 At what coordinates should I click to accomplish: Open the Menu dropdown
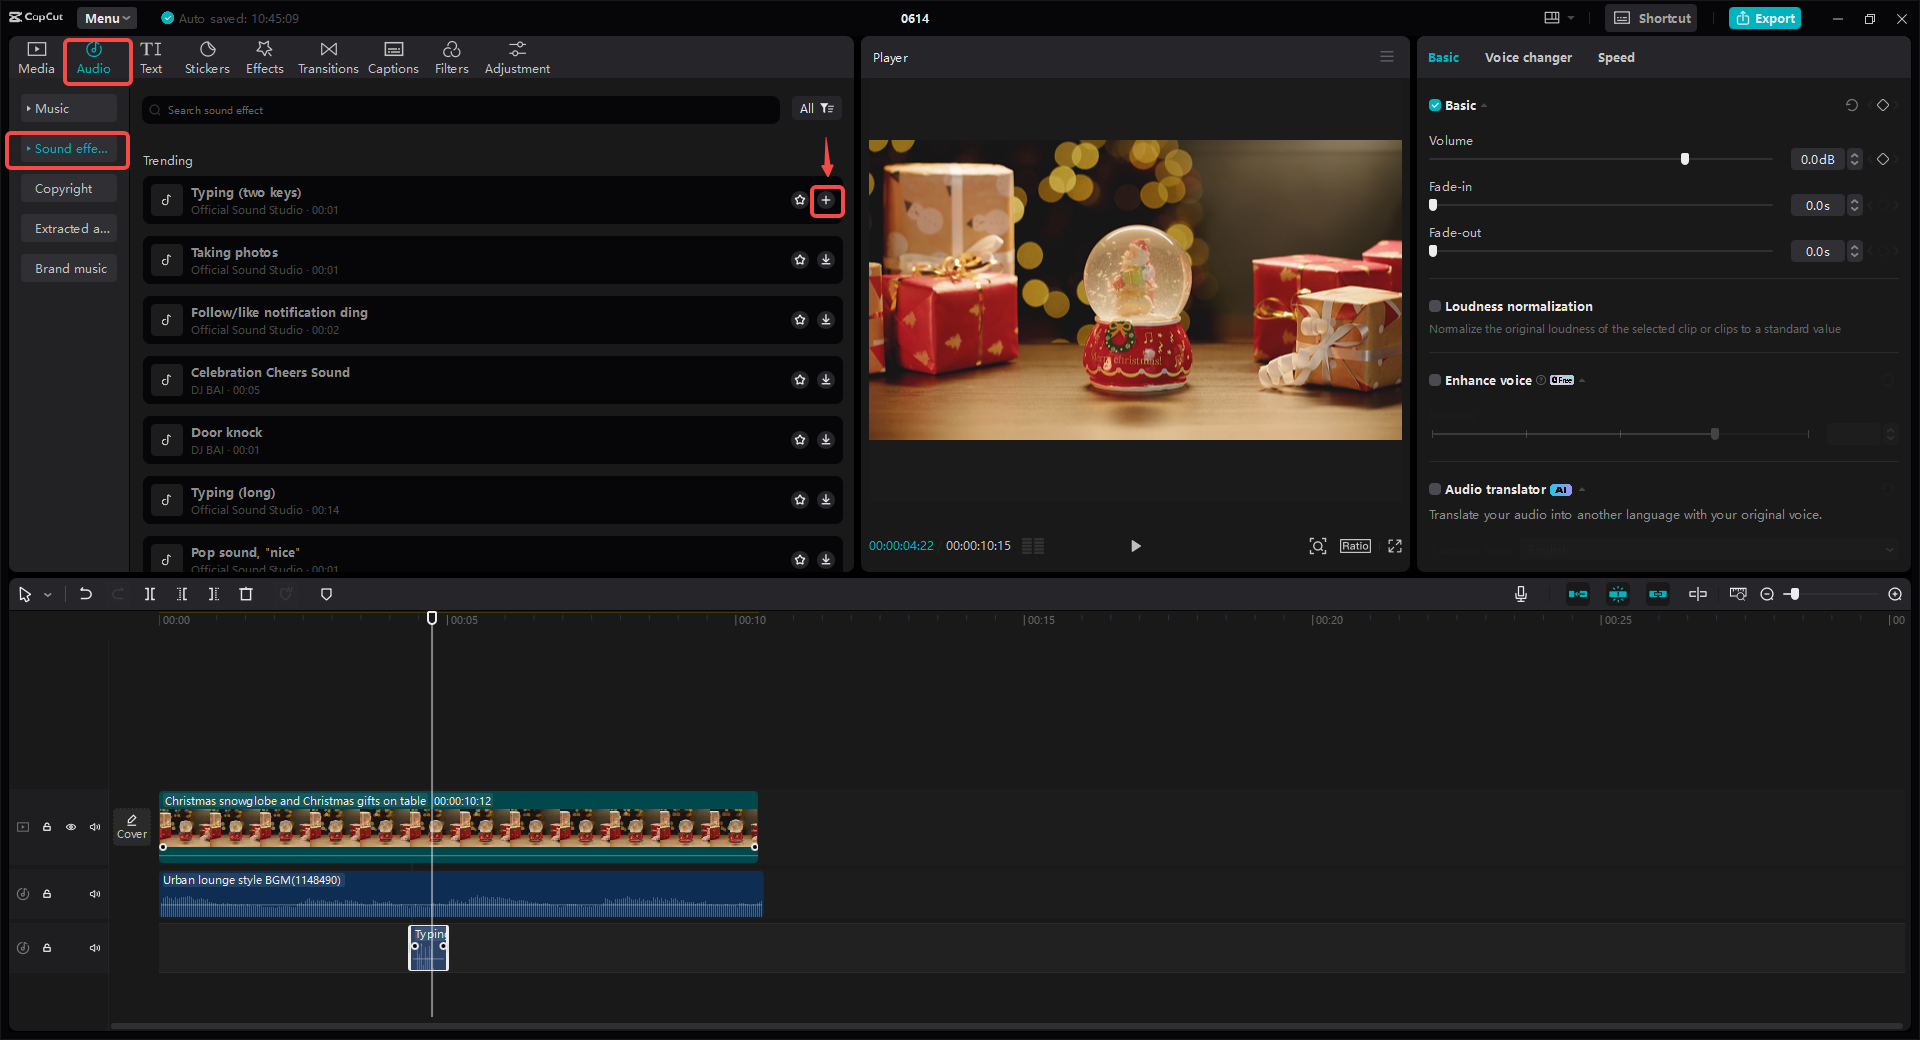106,17
